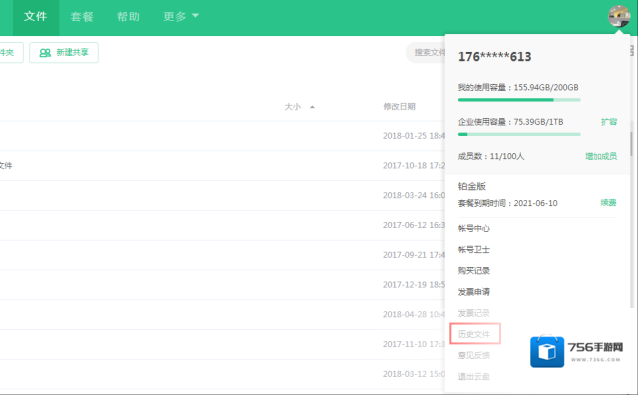The width and height of the screenshot is (638, 395).
Task: Toggle the sort arrow beside 大小
Action: click(312, 107)
